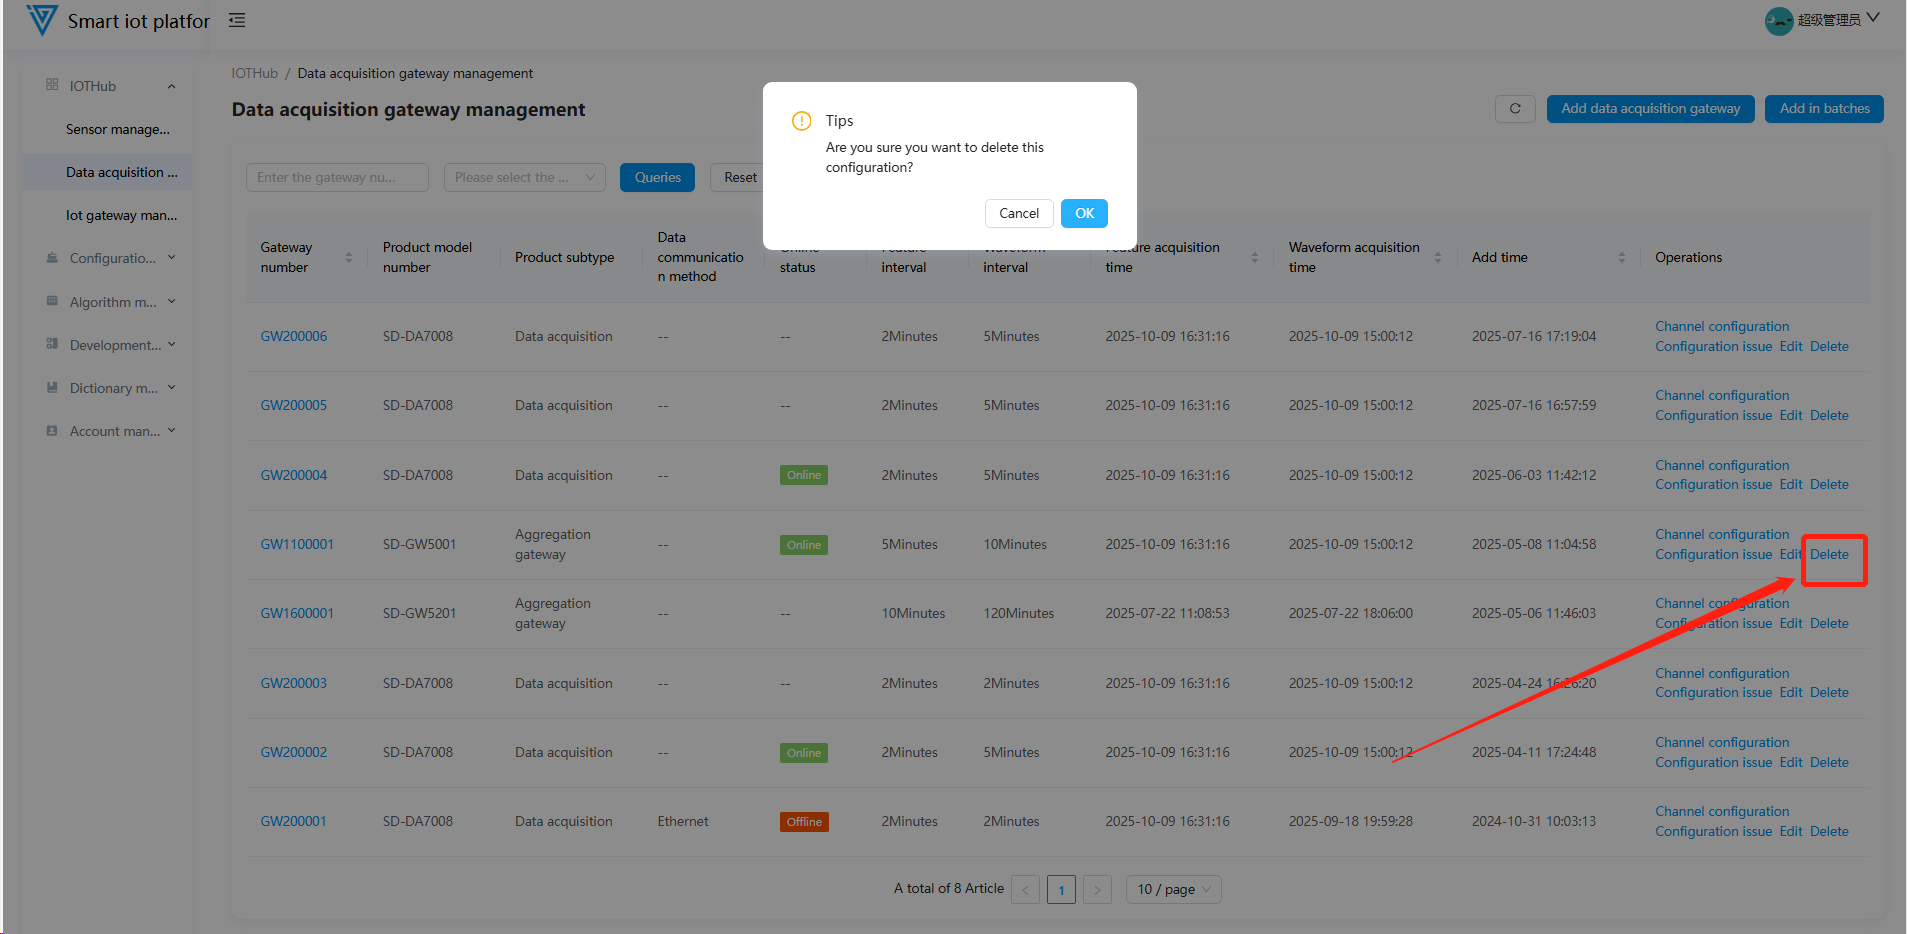1907x934 pixels.
Task: Sort by Waveform acquisition time arrows
Action: (x=1438, y=257)
